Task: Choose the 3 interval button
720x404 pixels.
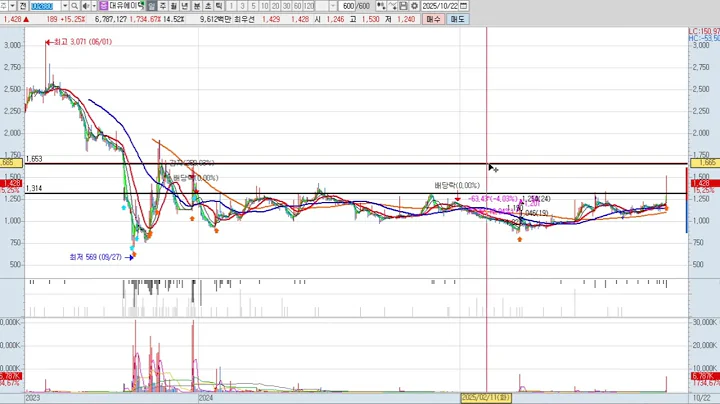Action: click(242, 6)
